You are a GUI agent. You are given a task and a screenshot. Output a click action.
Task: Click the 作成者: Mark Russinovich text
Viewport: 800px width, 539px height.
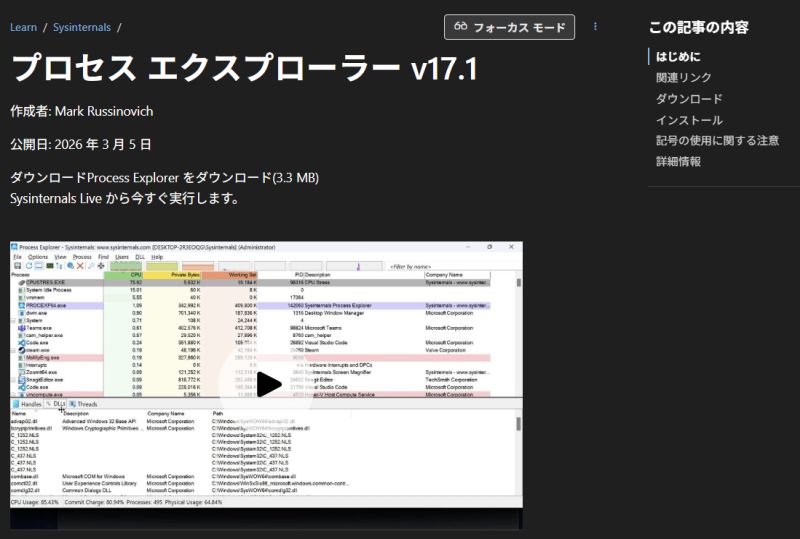coord(82,111)
